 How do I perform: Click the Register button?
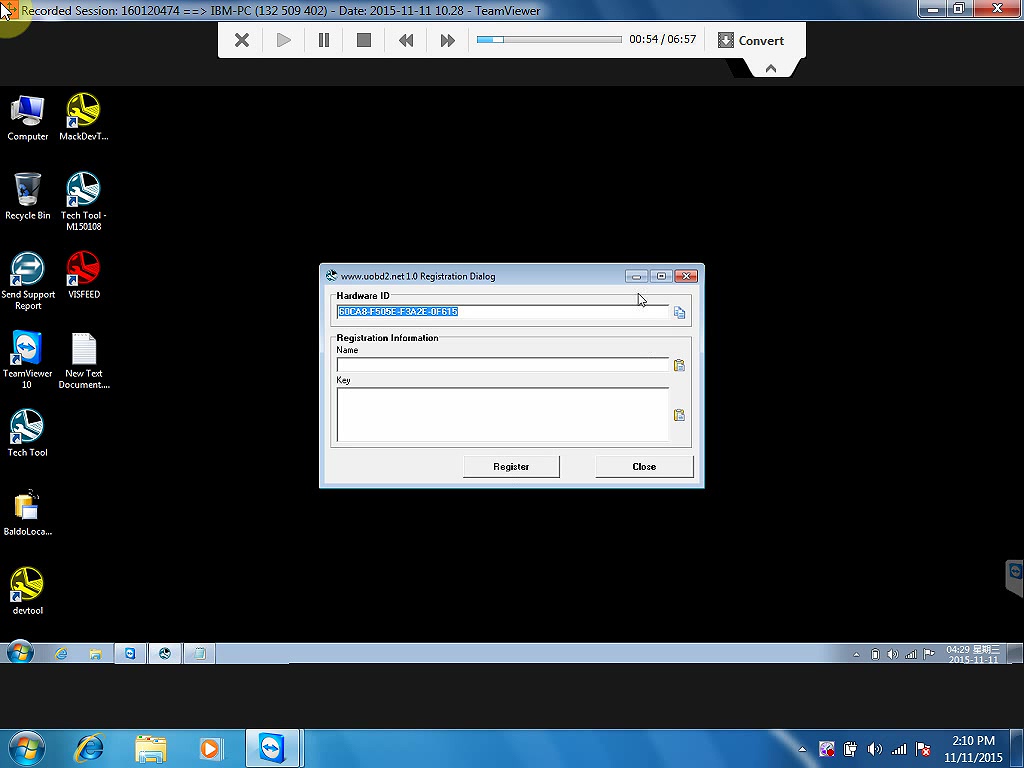[511, 467]
